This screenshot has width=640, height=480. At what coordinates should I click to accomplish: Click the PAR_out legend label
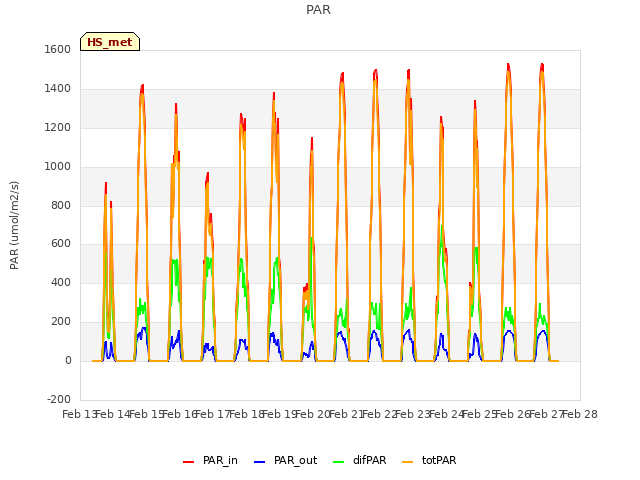coord(296,460)
